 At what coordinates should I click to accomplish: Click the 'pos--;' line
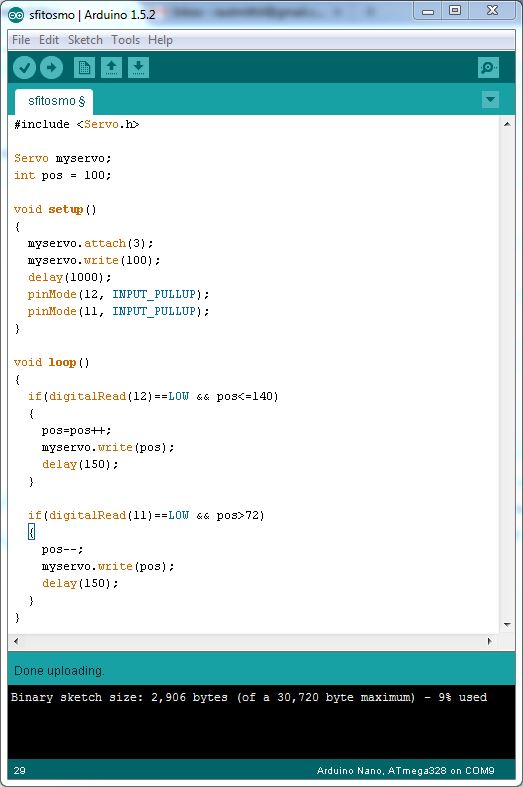click(x=62, y=550)
